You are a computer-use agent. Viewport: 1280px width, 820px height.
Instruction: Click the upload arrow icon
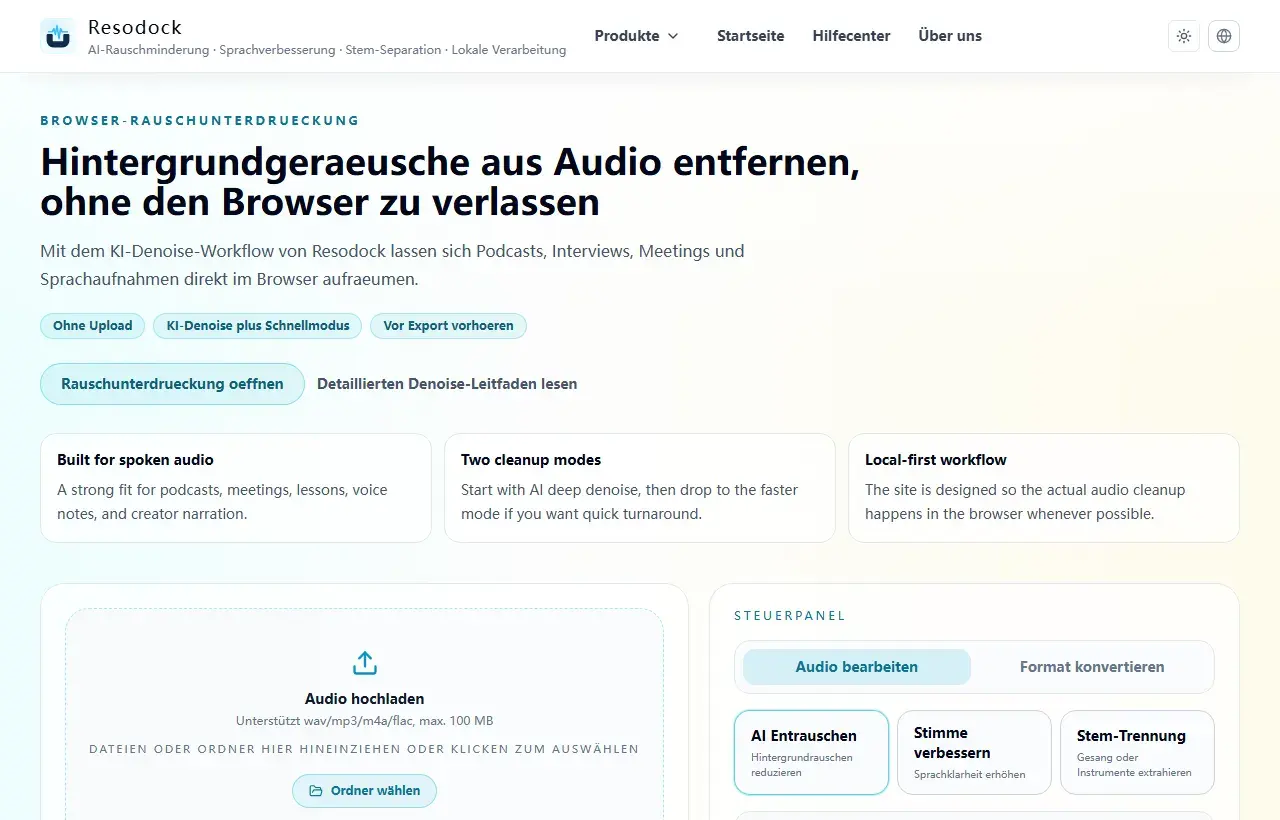(x=365, y=663)
